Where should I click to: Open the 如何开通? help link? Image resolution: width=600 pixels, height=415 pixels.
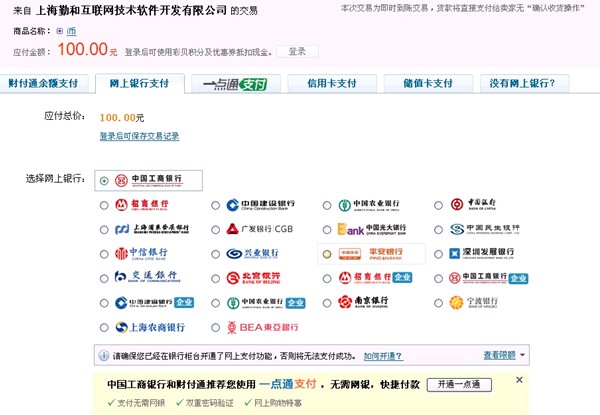coord(382,355)
